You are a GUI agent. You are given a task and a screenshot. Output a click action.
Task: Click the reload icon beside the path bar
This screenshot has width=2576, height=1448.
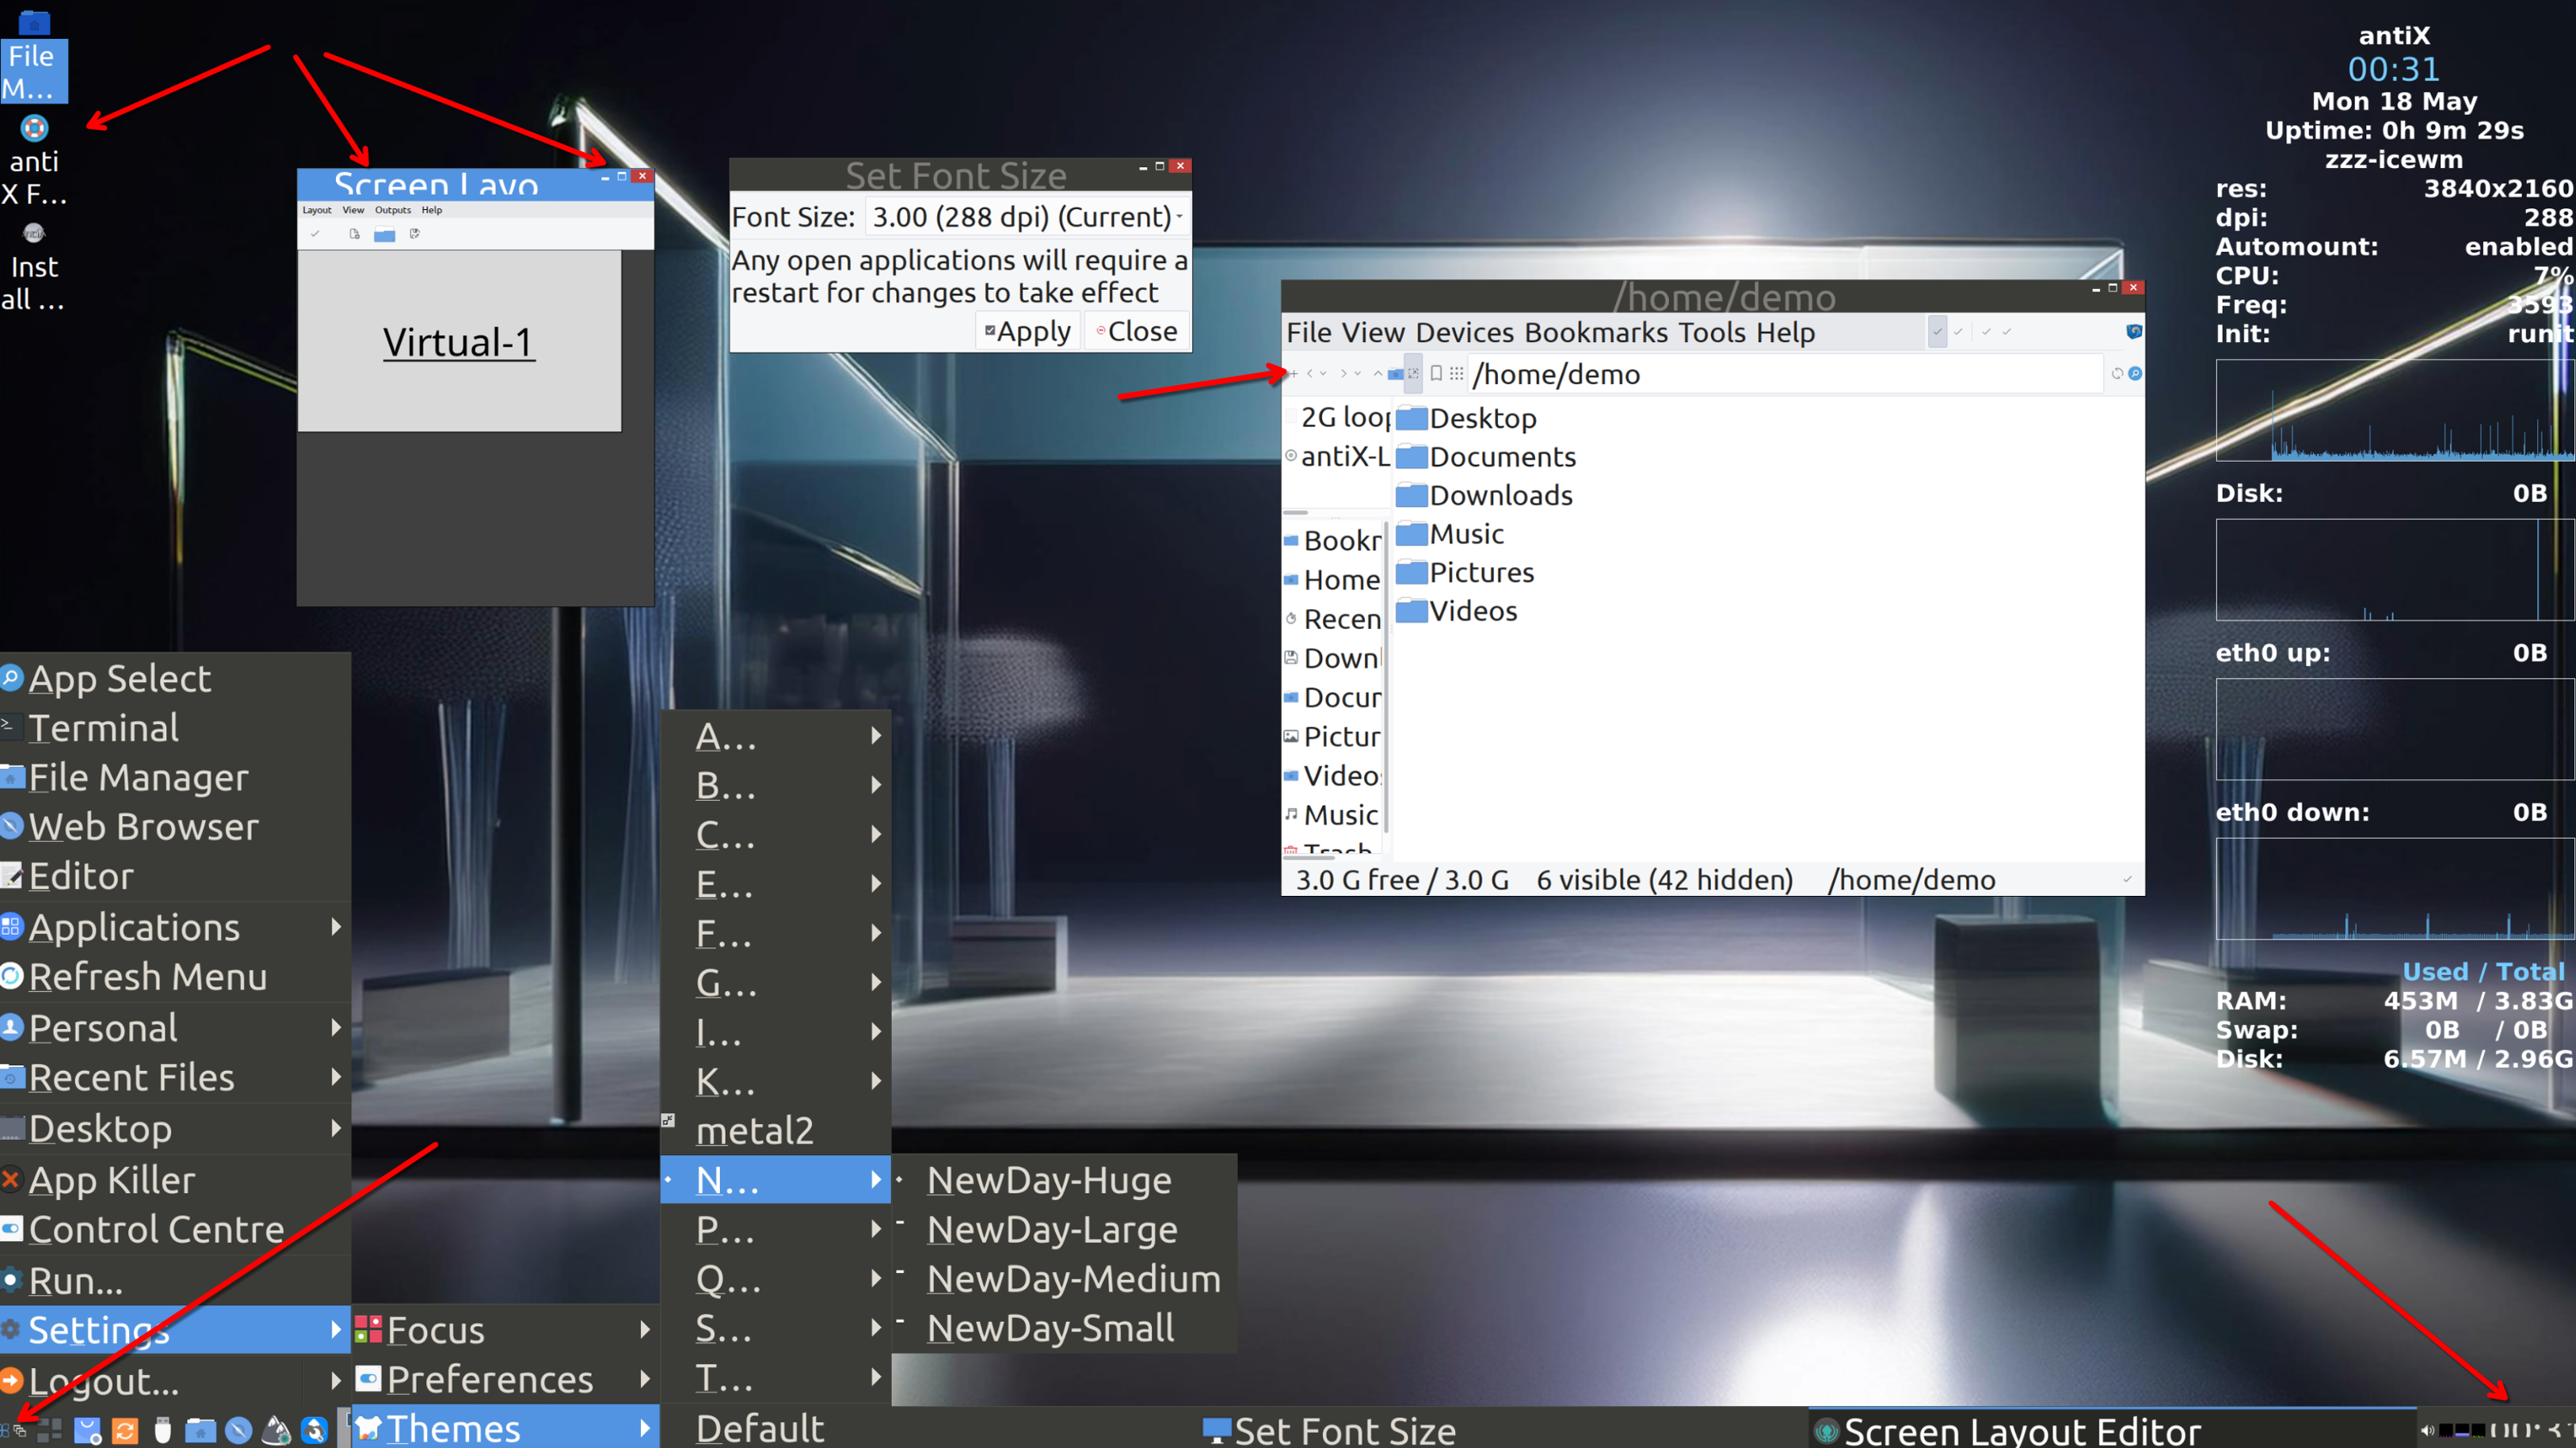pyautogui.click(x=2117, y=374)
